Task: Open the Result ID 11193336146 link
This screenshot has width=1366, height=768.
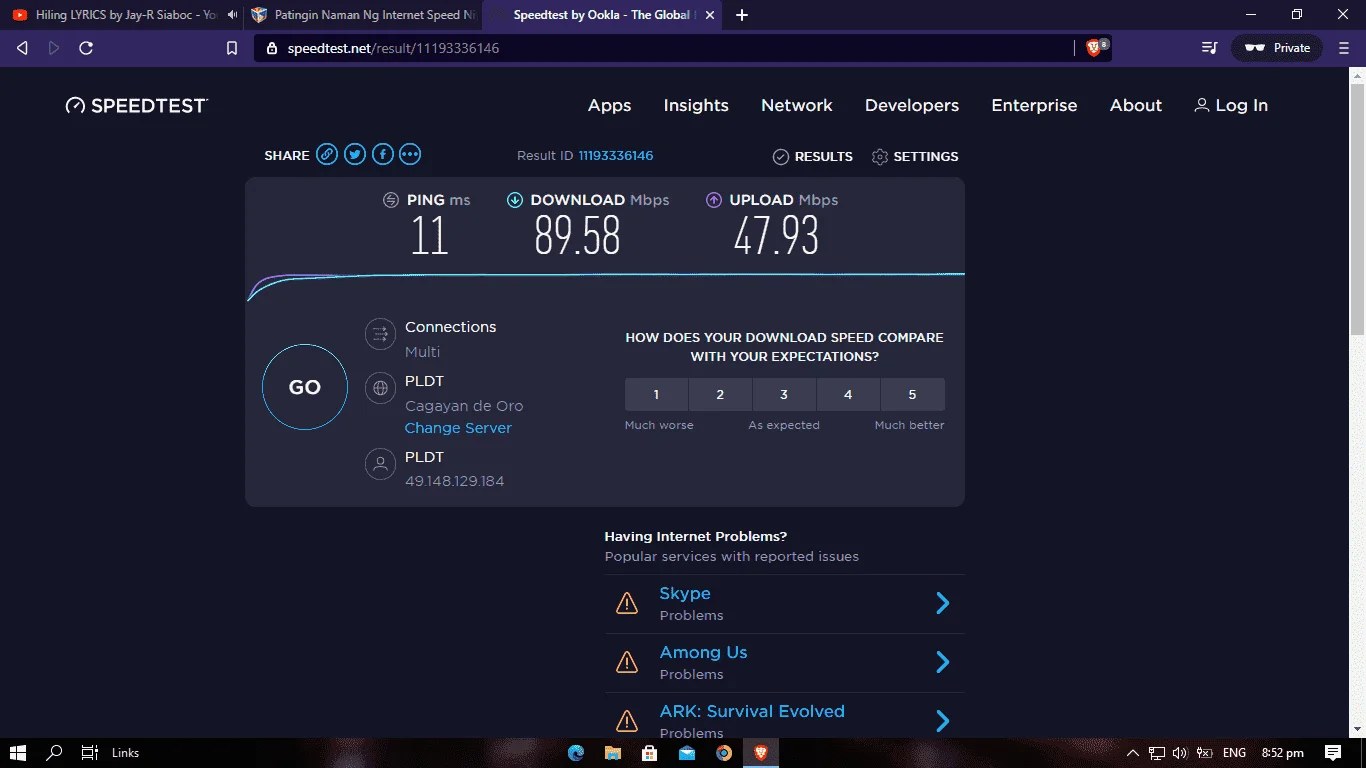Action: click(x=616, y=155)
